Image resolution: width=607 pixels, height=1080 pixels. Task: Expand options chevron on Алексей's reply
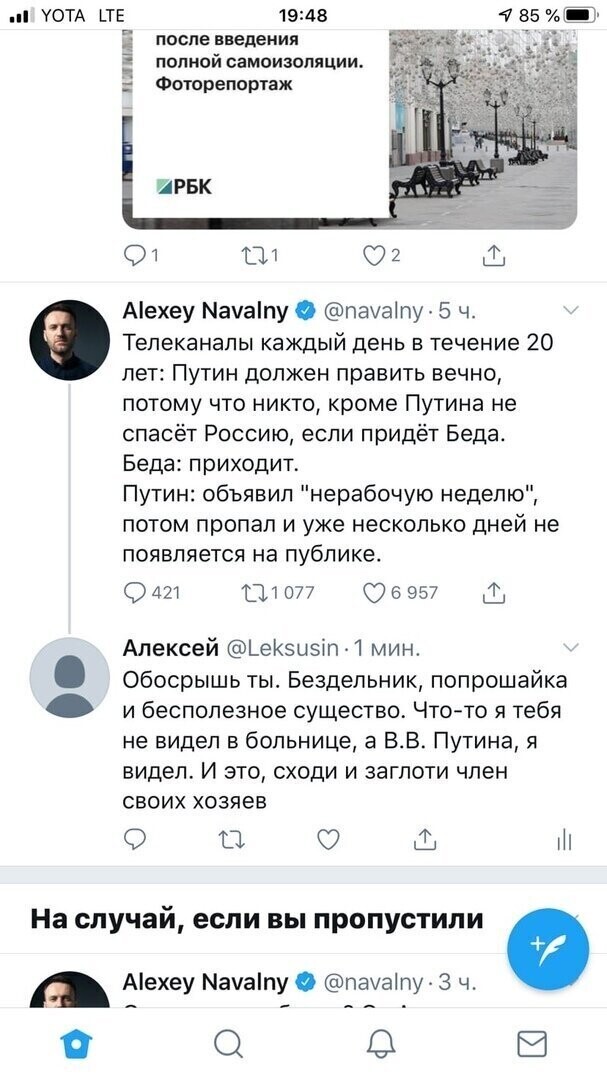(571, 647)
